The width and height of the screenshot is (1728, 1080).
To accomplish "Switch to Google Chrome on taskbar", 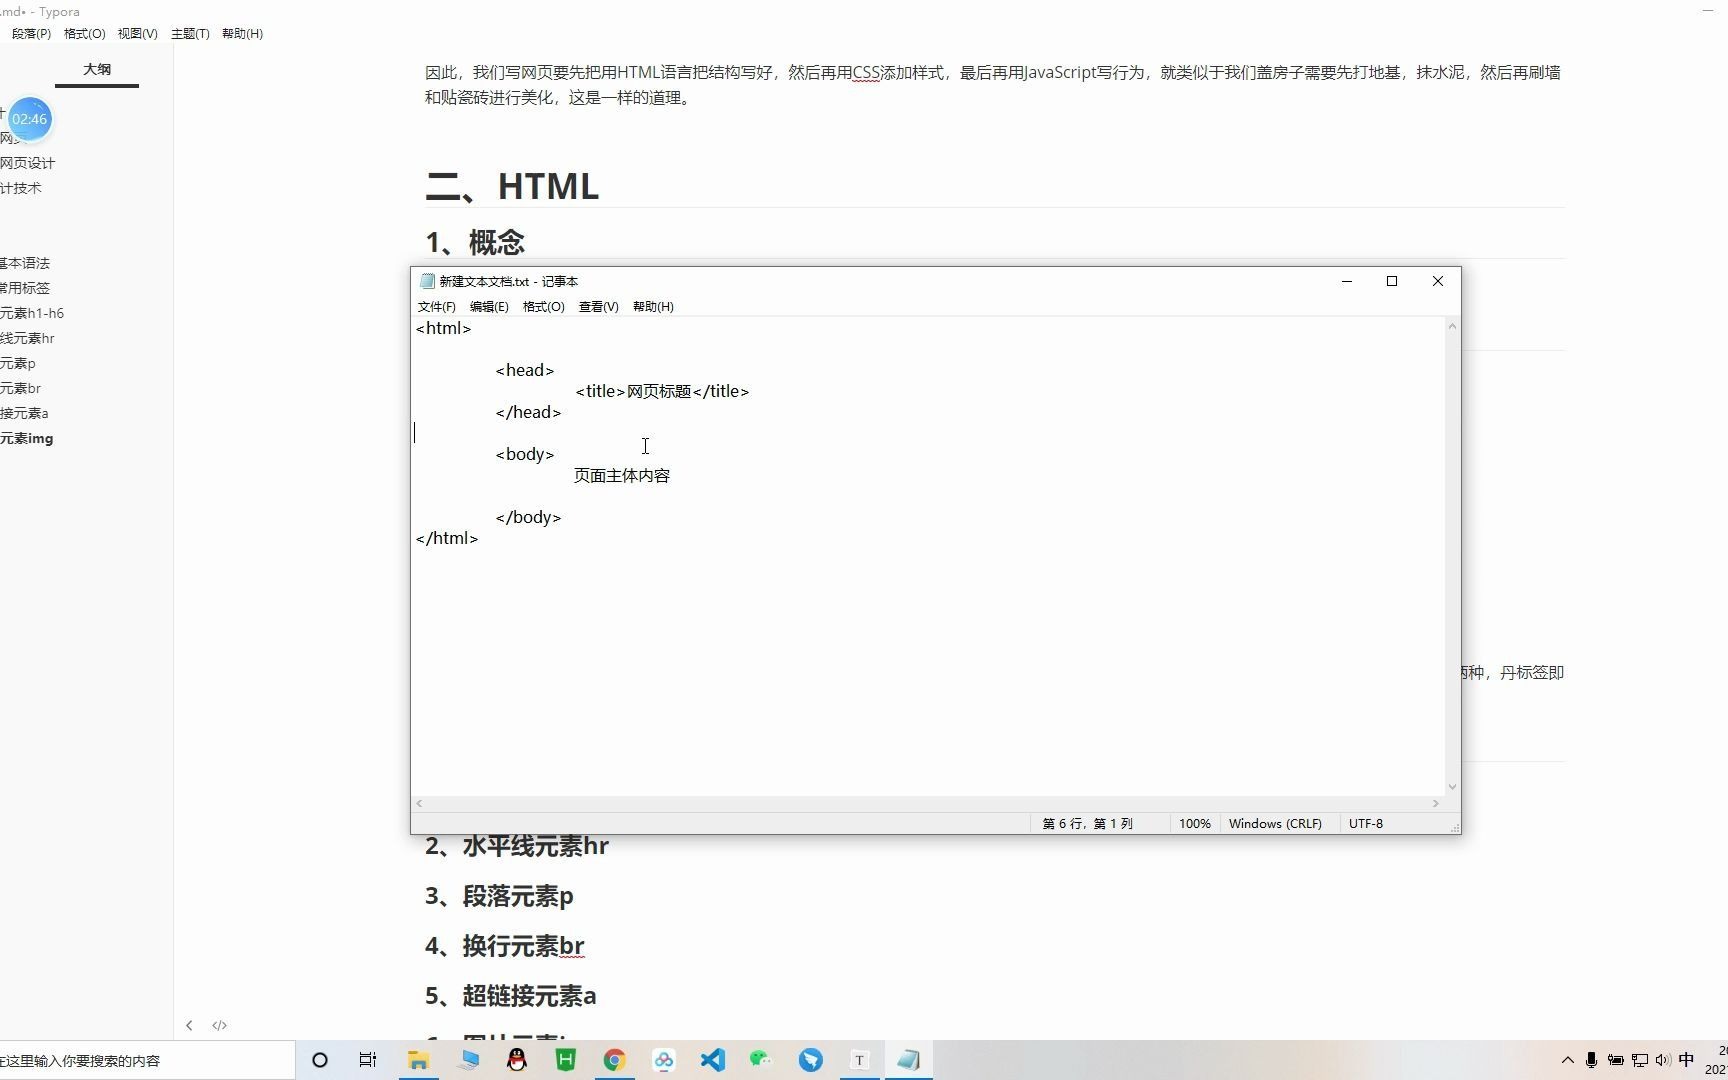I will pyautogui.click(x=614, y=1060).
